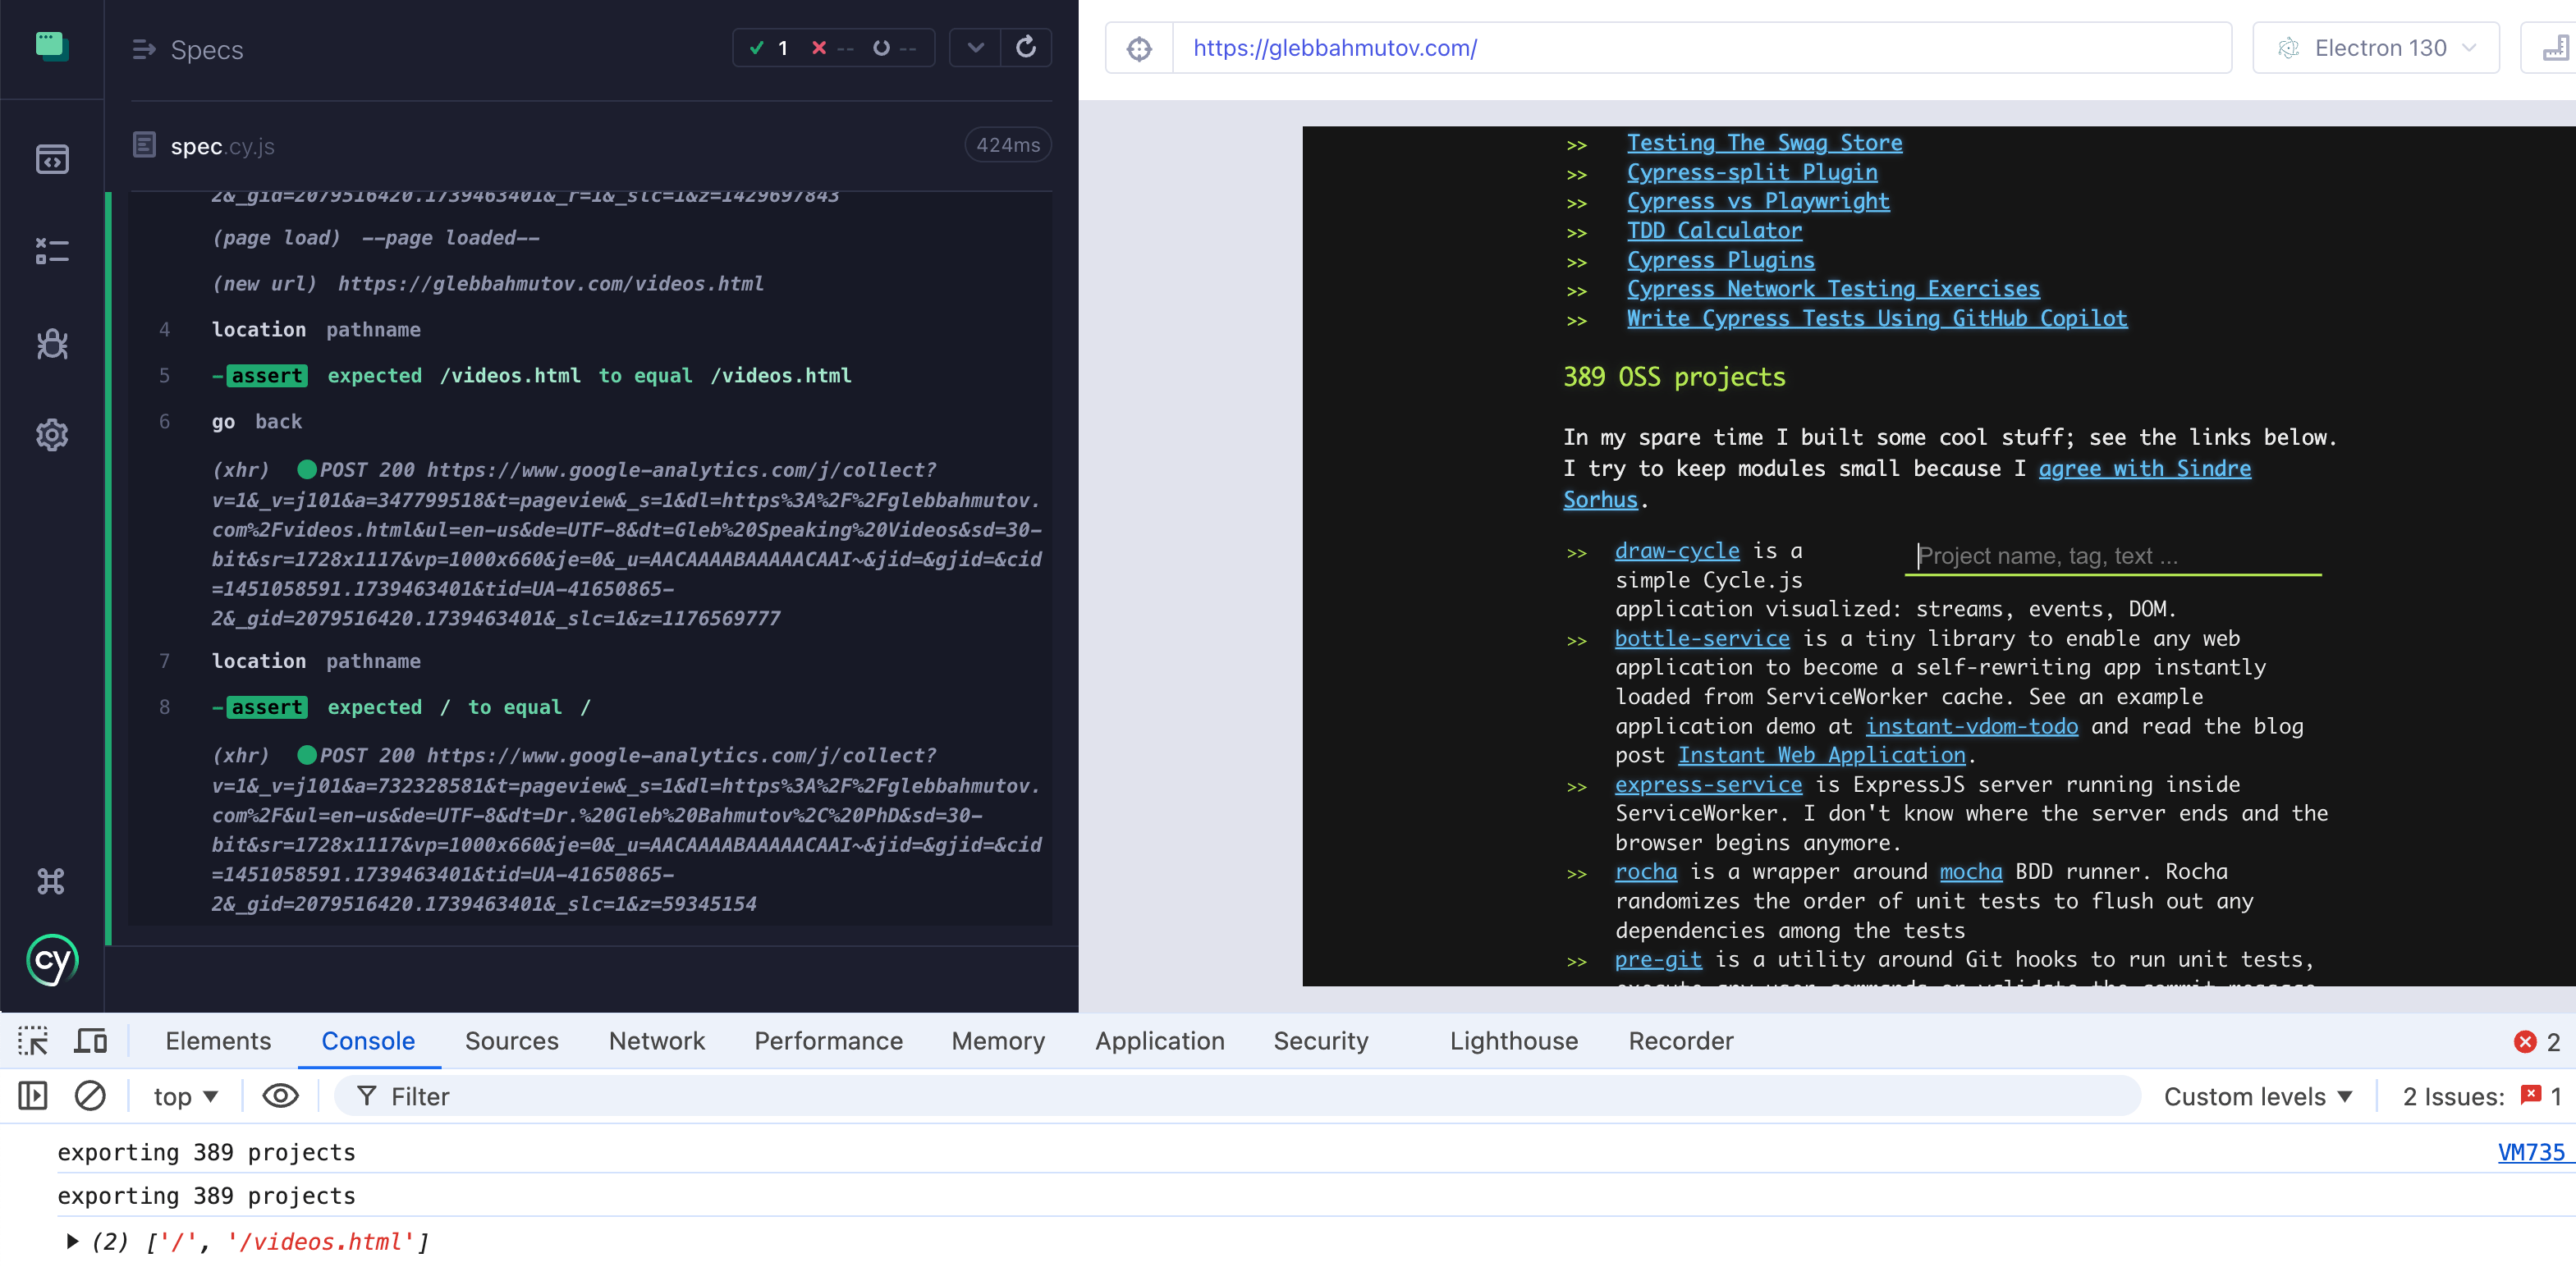This screenshot has width=2576, height=1267.
Task: Open the Debug bug sidebar icon
Action: click(52, 344)
